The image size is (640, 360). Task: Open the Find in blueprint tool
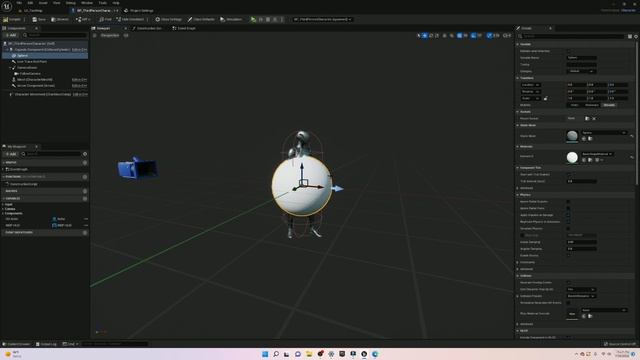click(105, 19)
